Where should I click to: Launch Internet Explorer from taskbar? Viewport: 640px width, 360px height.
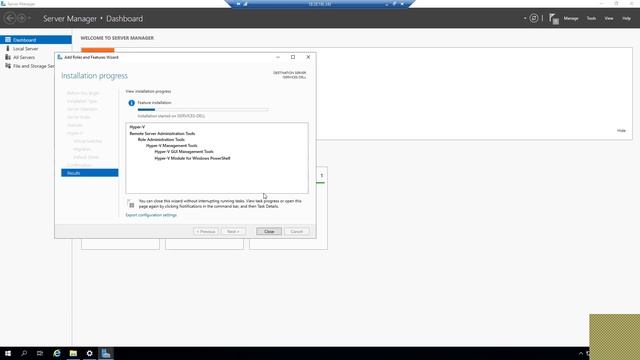pos(57,353)
